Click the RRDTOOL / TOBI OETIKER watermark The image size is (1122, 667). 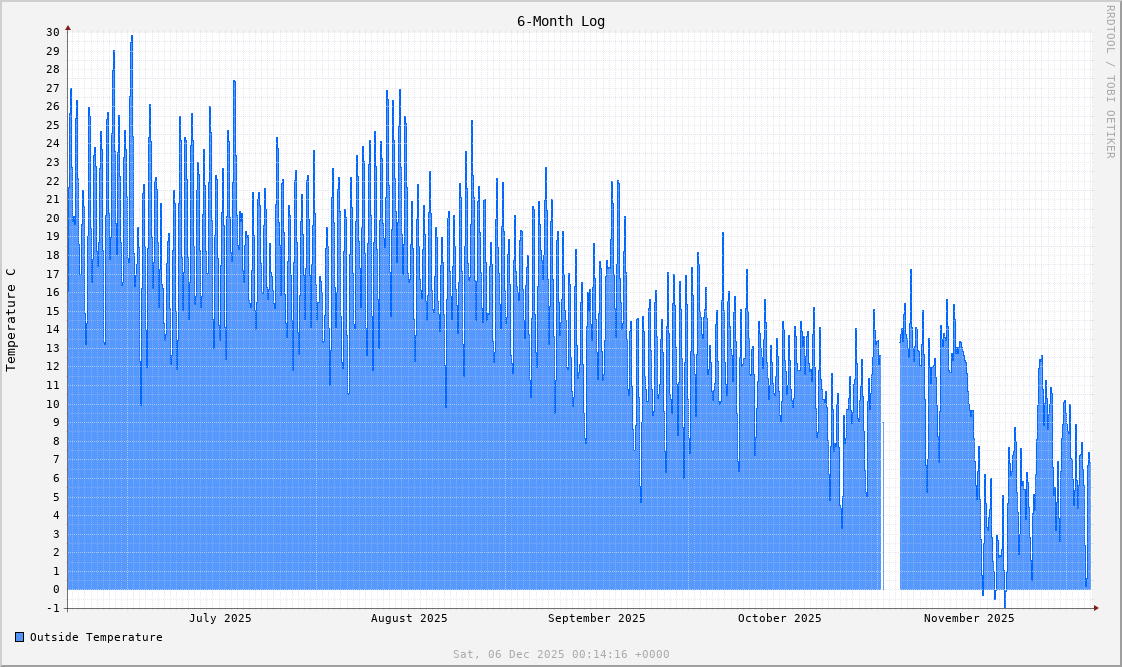(1109, 83)
